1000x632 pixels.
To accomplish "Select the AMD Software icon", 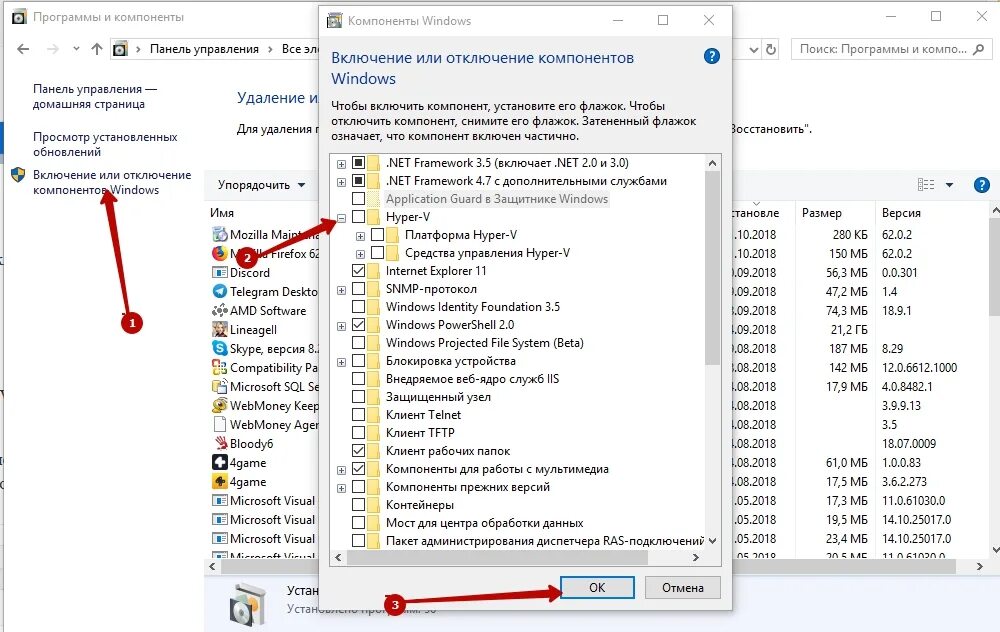I will [219, 311].
